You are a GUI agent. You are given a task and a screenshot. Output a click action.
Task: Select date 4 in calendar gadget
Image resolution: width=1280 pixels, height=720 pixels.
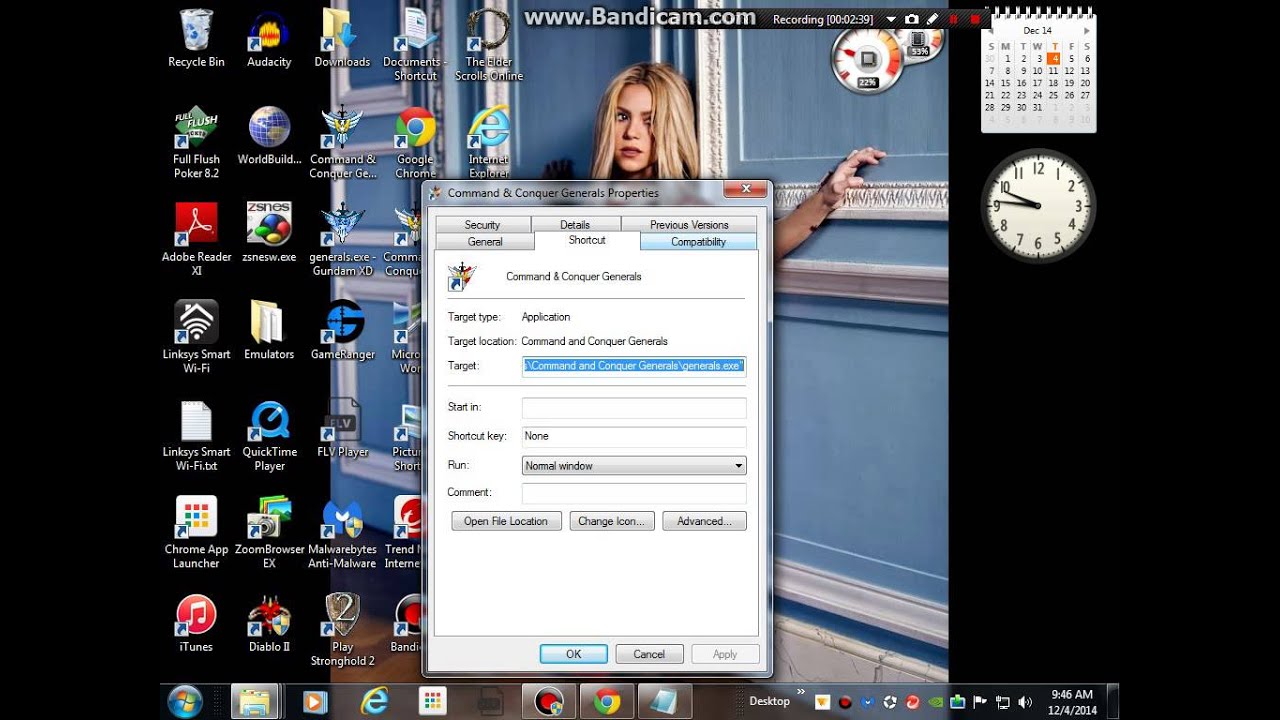[x=1054, y=59]
